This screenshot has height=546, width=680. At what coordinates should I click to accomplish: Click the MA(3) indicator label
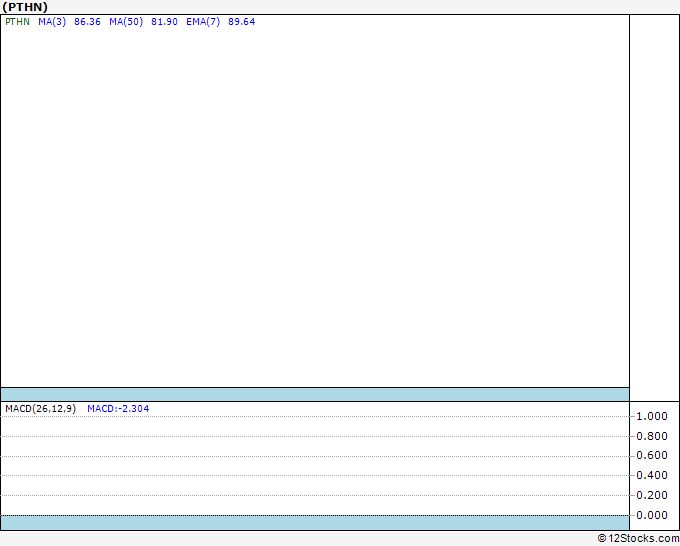pyautogui.click(x=52, y=22)
